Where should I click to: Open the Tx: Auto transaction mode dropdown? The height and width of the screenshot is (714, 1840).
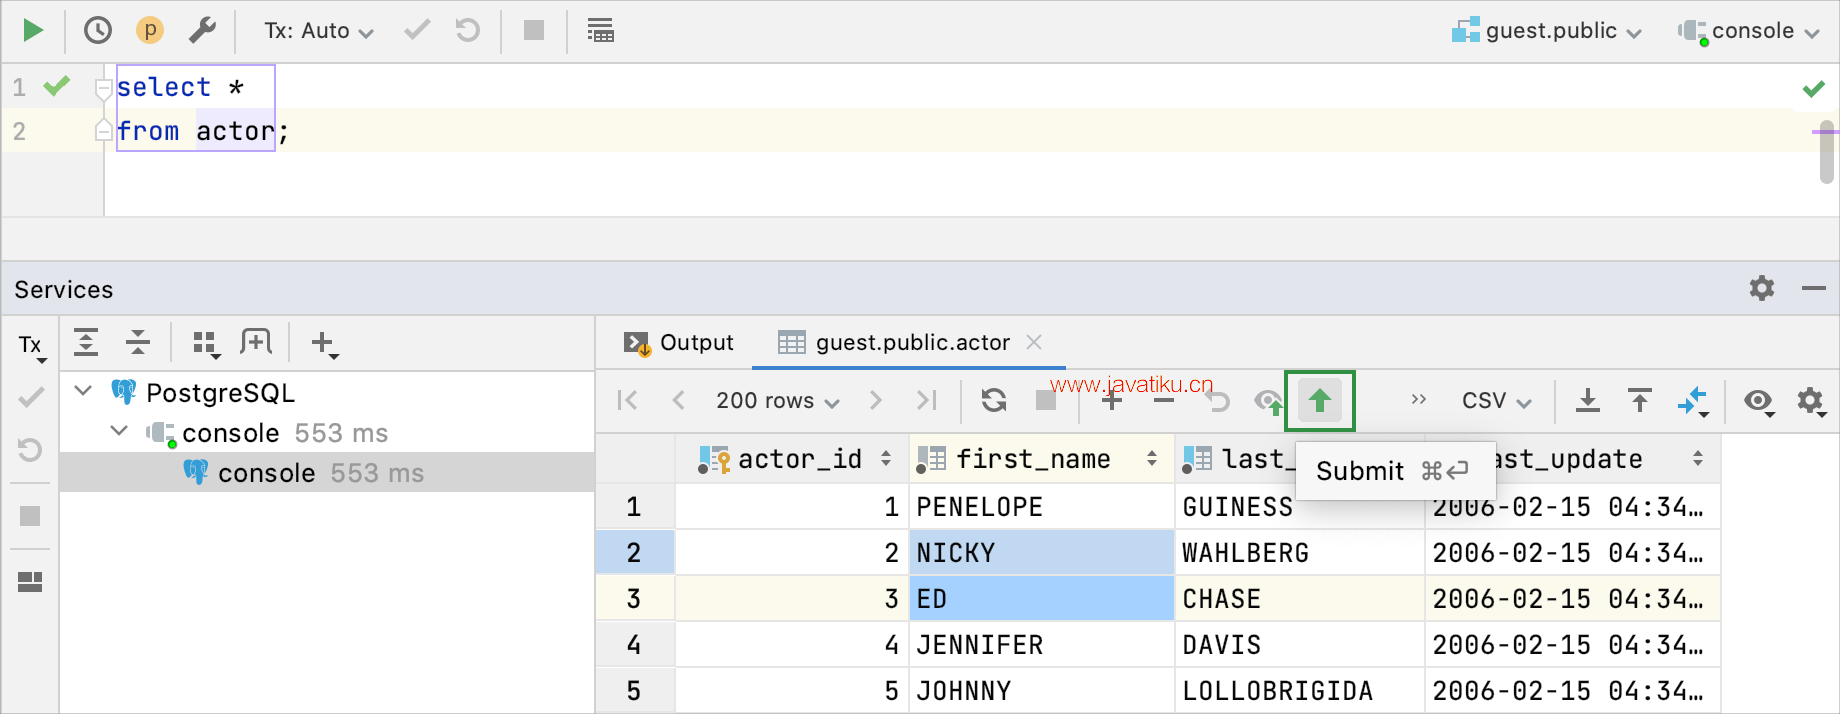click(318, 31)
